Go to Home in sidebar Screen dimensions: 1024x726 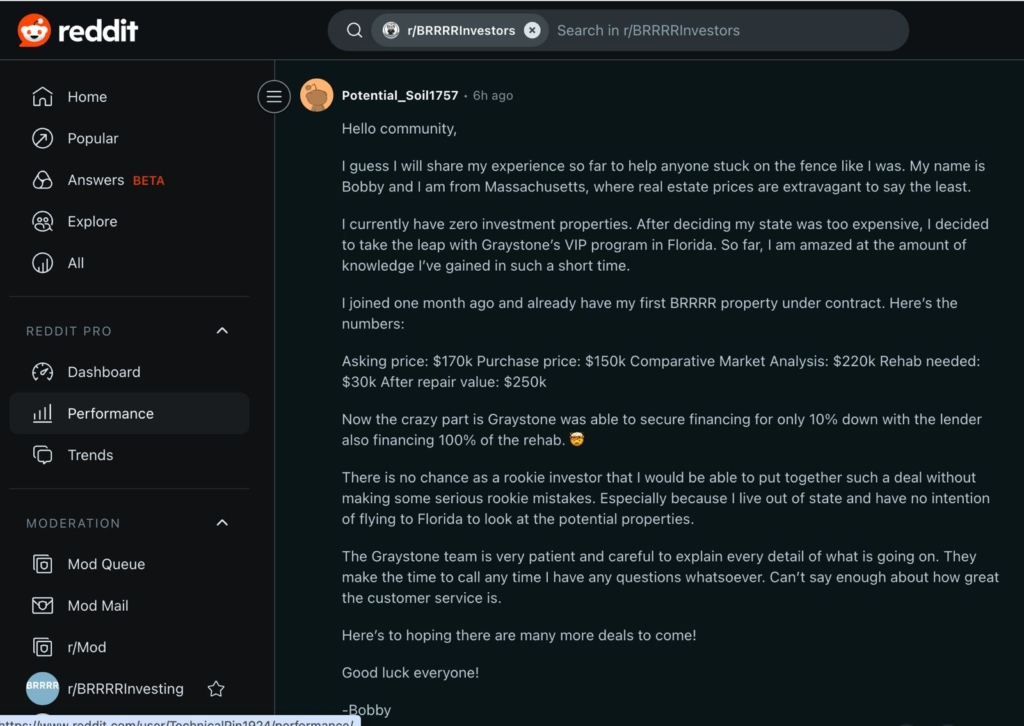pos(87,97)
